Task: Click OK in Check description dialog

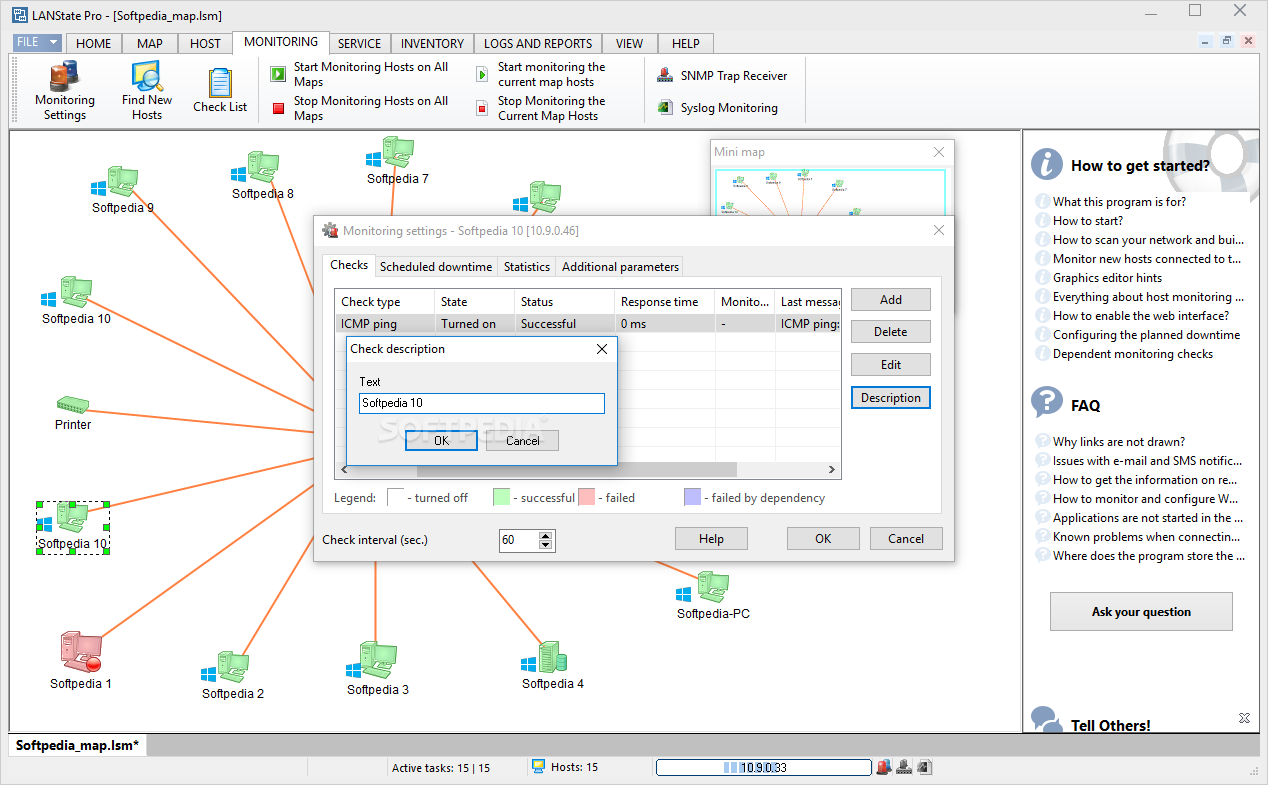Action: tap(441, 440)
